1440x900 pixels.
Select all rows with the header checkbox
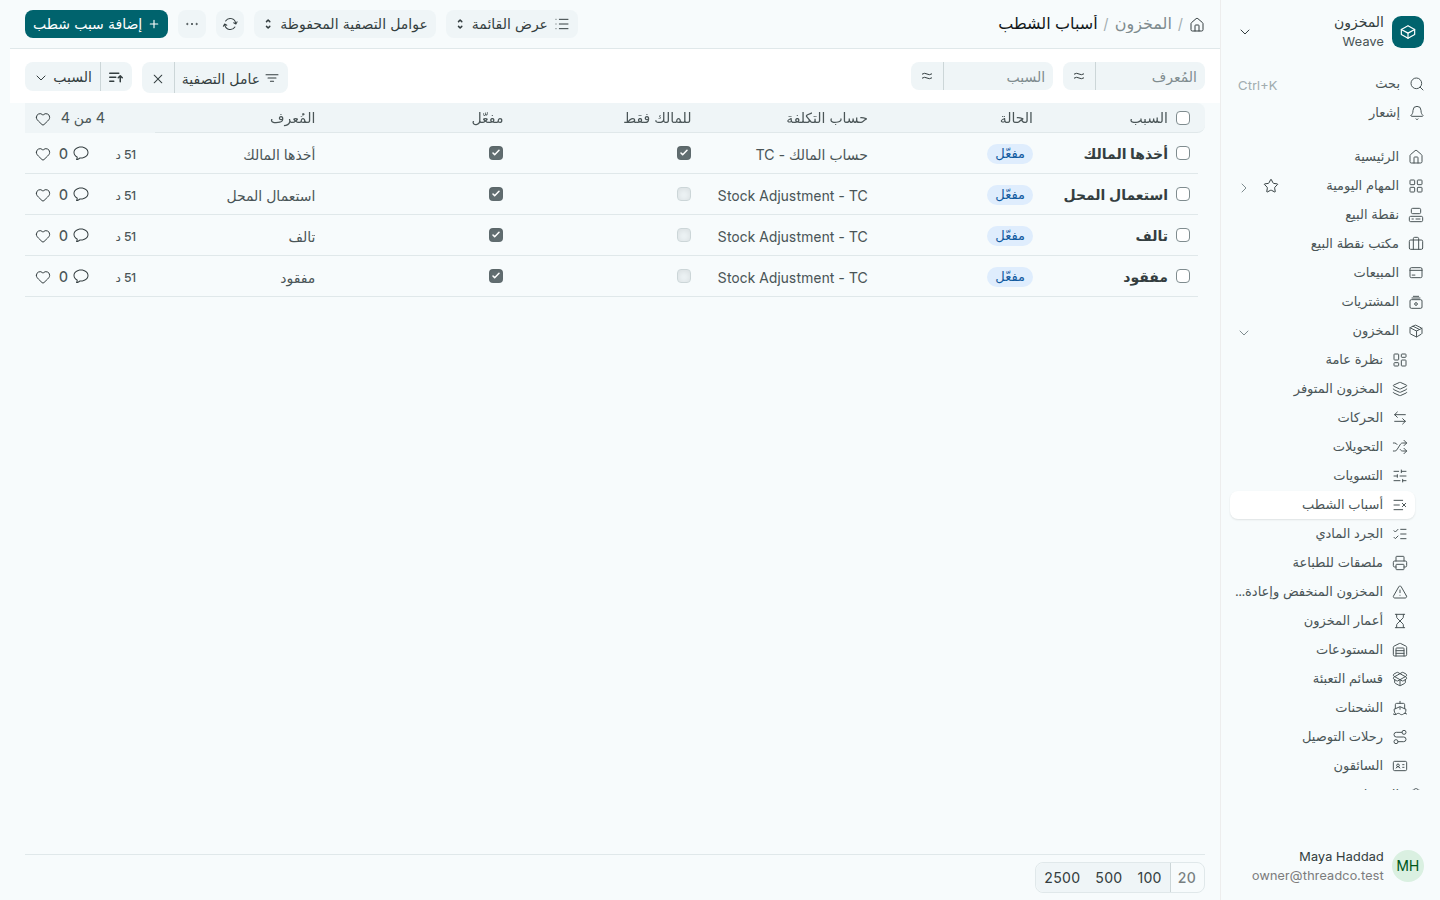(x=1183, y=118)
